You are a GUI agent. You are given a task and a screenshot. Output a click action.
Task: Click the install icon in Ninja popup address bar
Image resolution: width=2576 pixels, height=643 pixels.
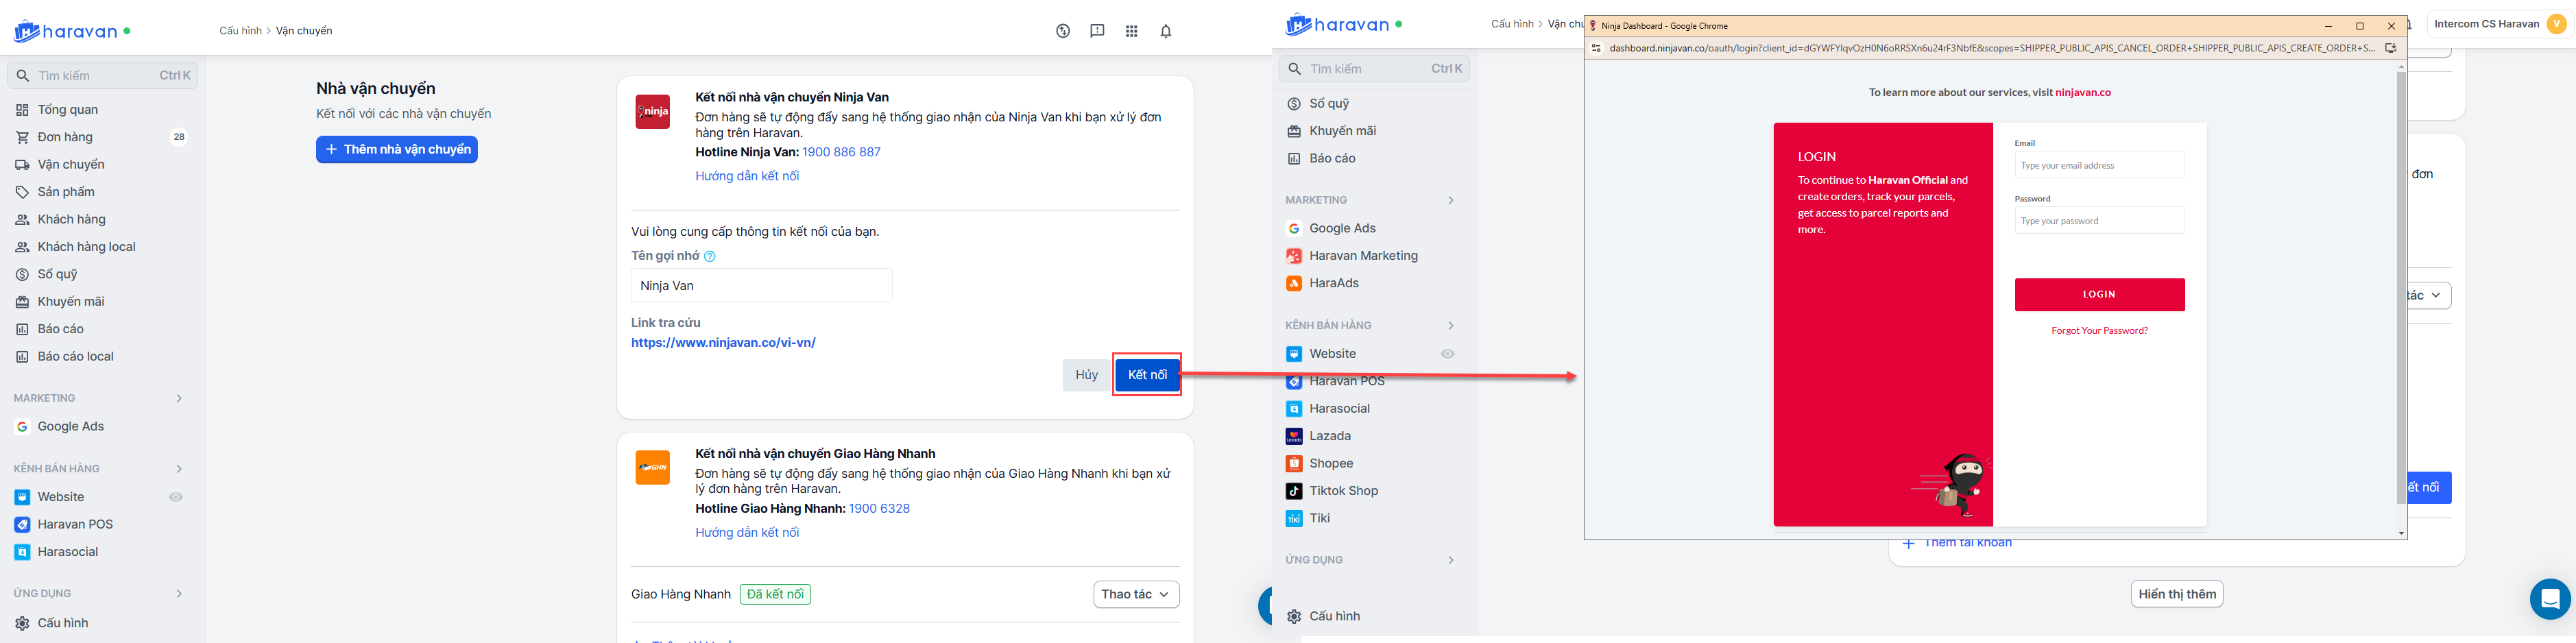tap(2391, 48)
